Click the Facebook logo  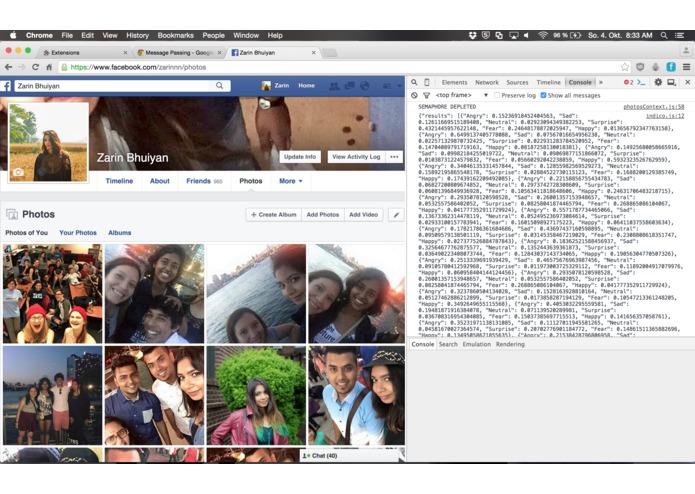(6, 86)
